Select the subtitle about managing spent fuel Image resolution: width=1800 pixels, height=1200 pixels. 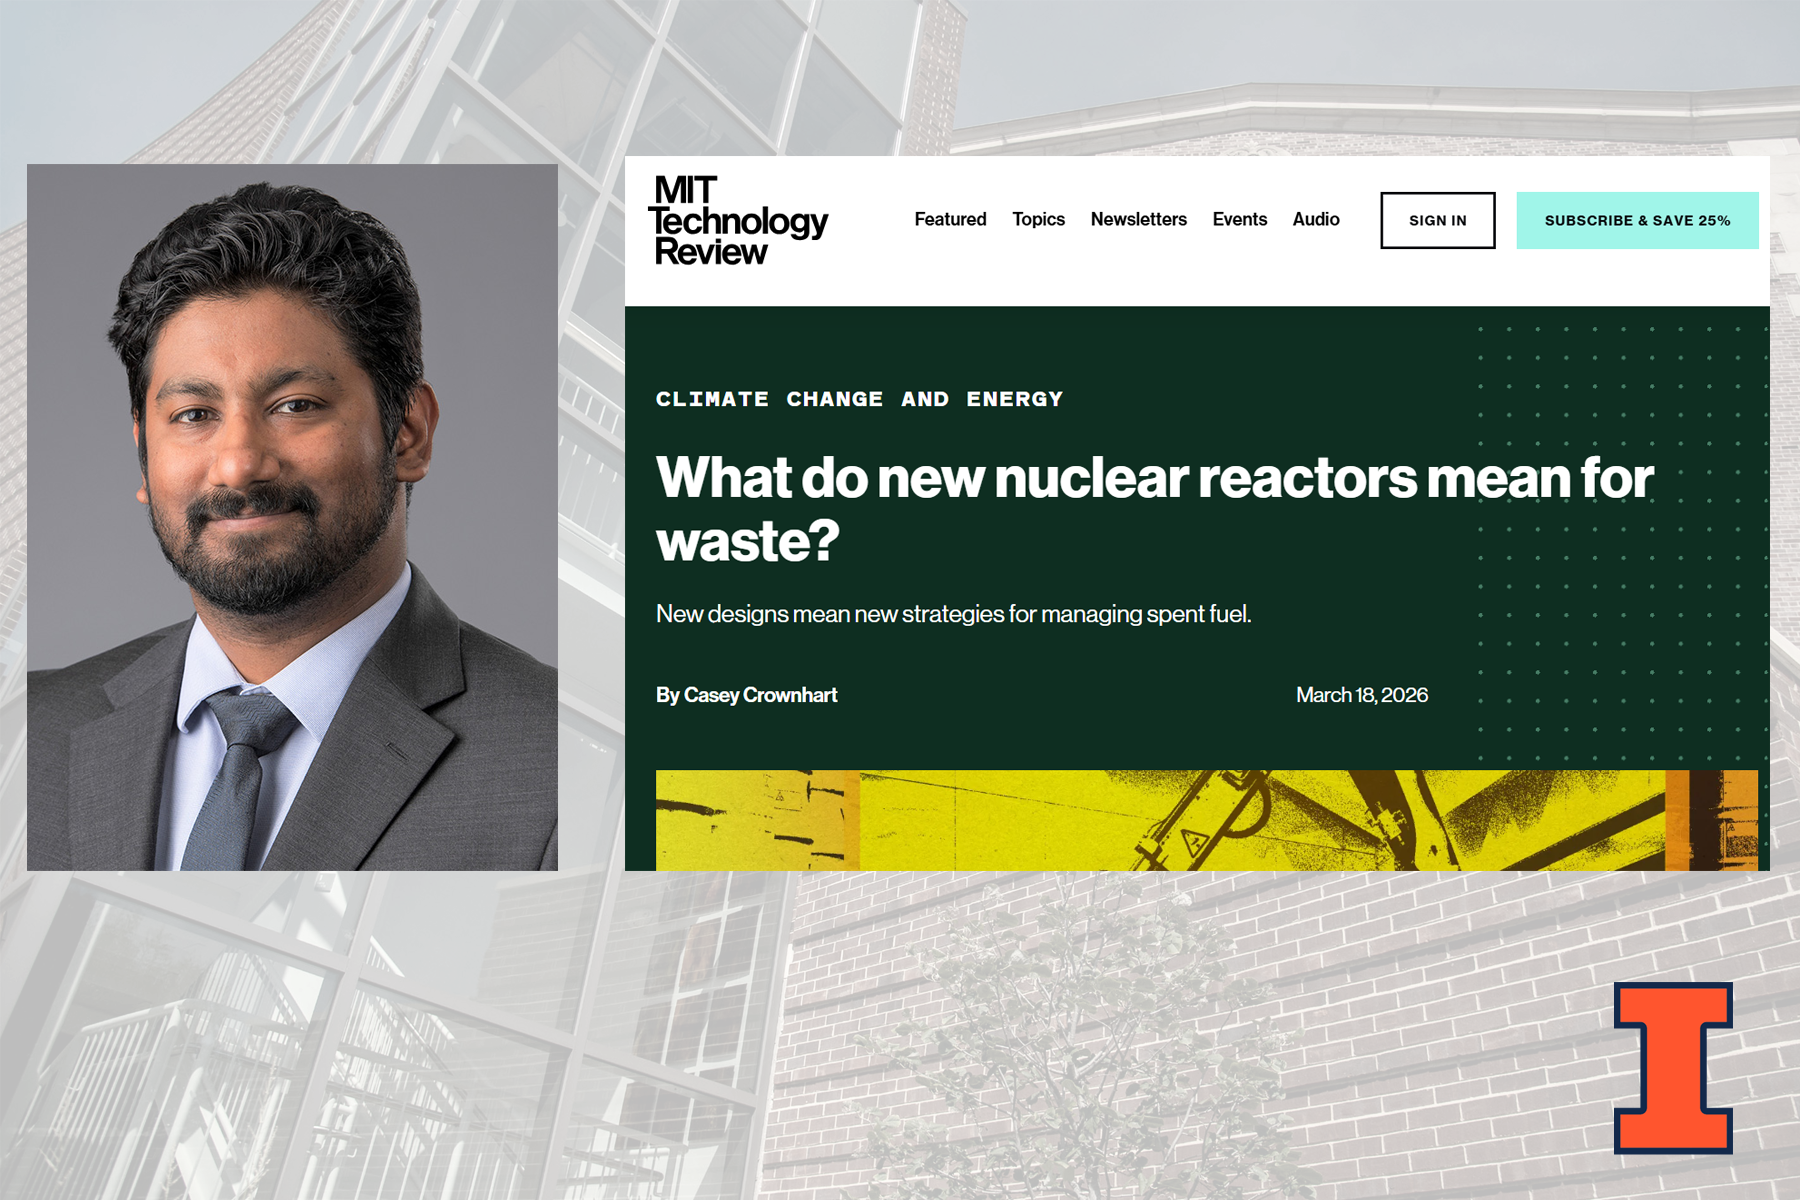tap(955, 616)
